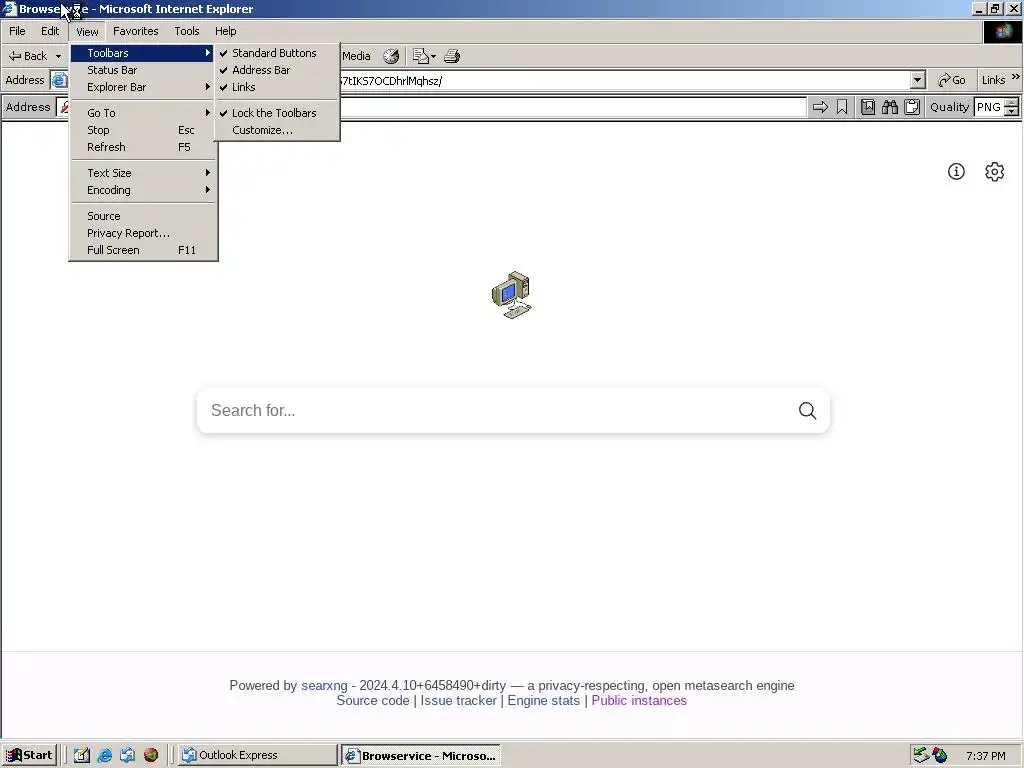Image resolution: width=1024 pixels, height=768 pixels.
Task: Click the Go button
Action: pyautogui.click(x=952, y=80)
